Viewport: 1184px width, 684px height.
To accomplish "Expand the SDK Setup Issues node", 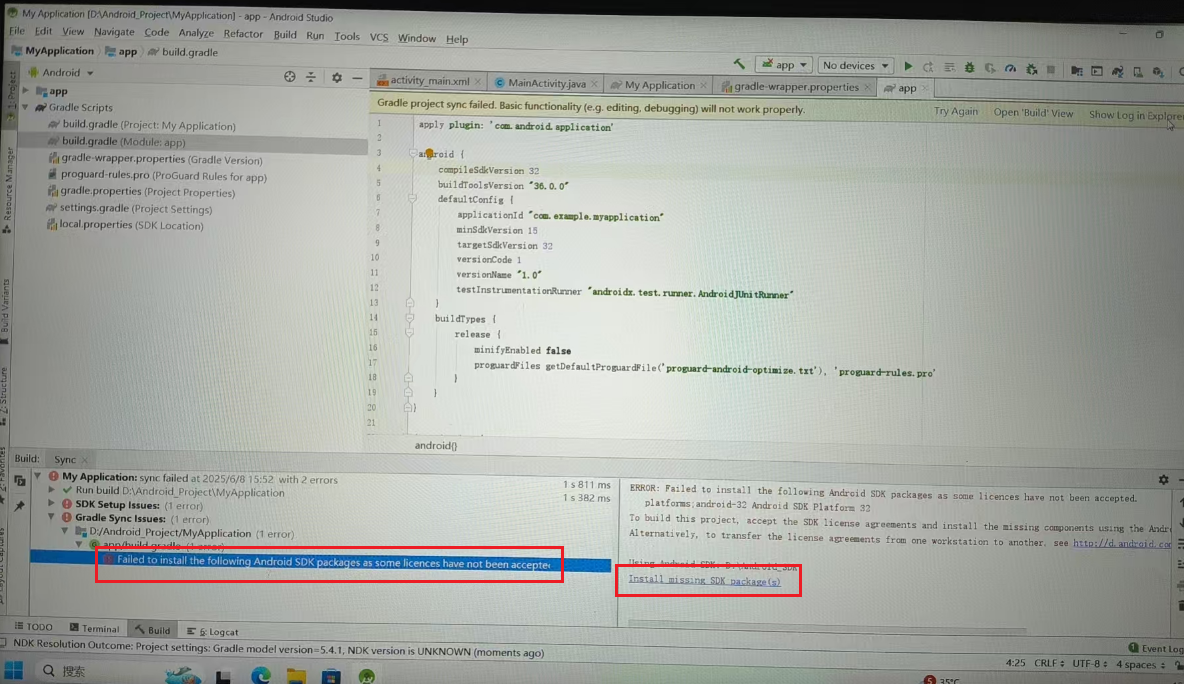I will (x=51, y=504).
